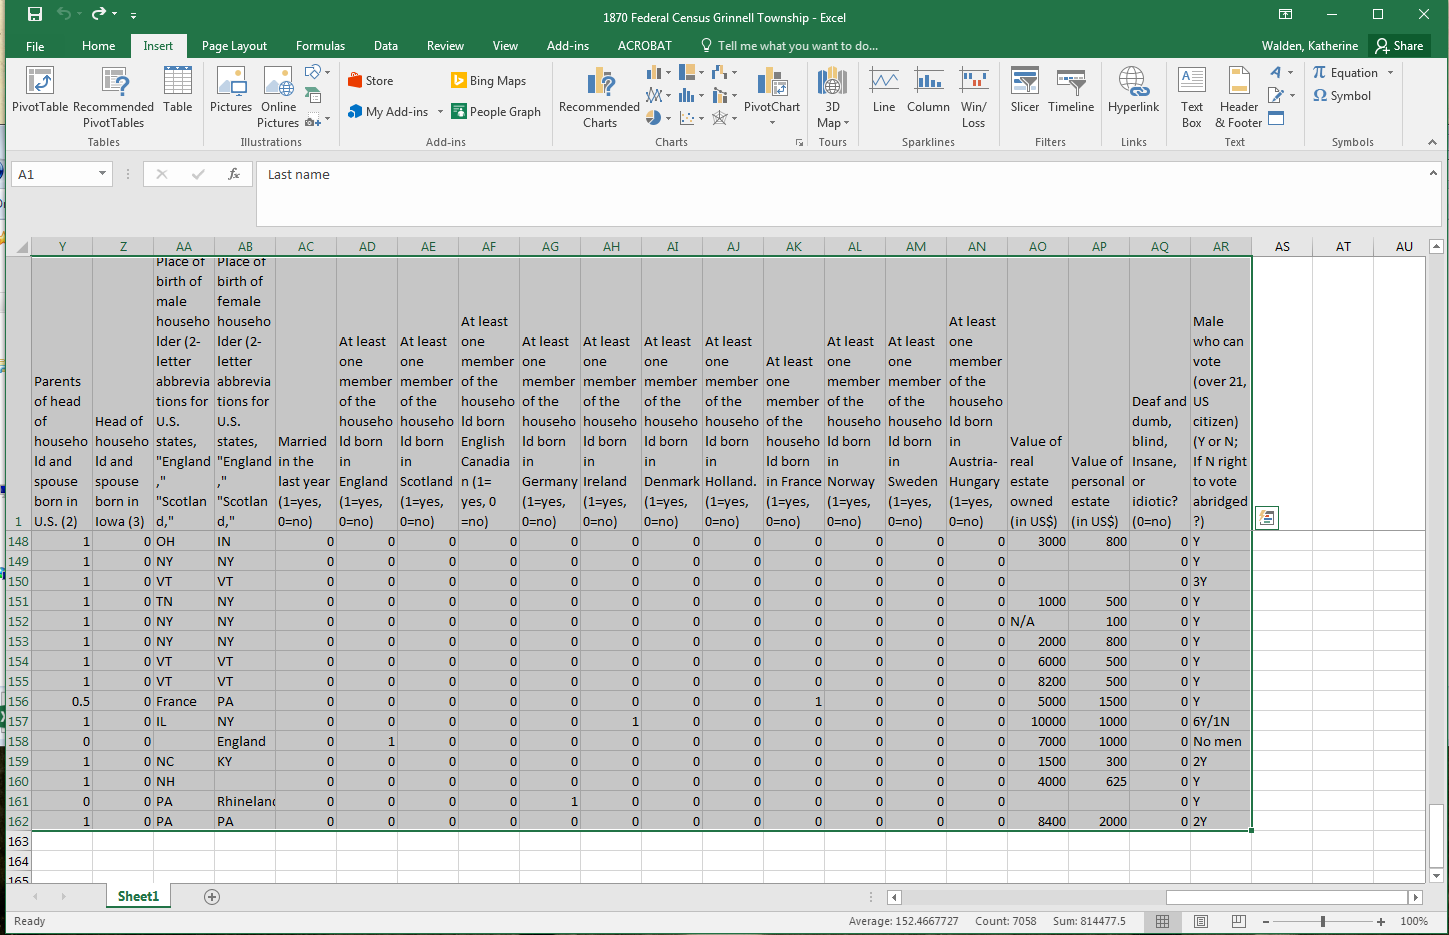1449x935 pixels.
Task: Switch to the Data tab
Action: [x=386, y=46]
